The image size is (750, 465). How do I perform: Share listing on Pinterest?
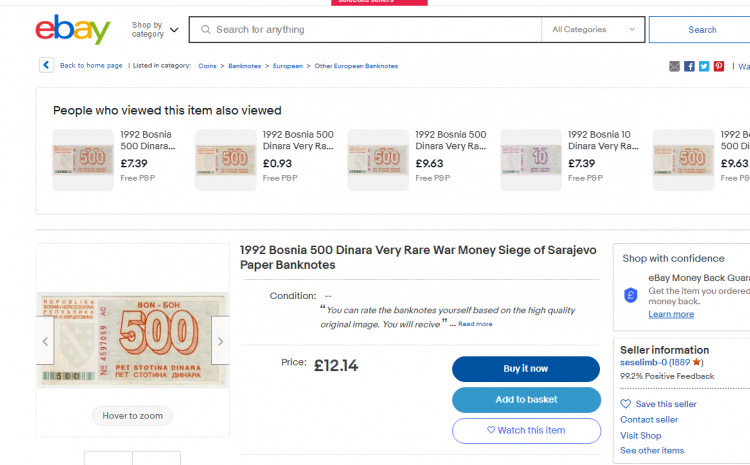pos(719,66)
